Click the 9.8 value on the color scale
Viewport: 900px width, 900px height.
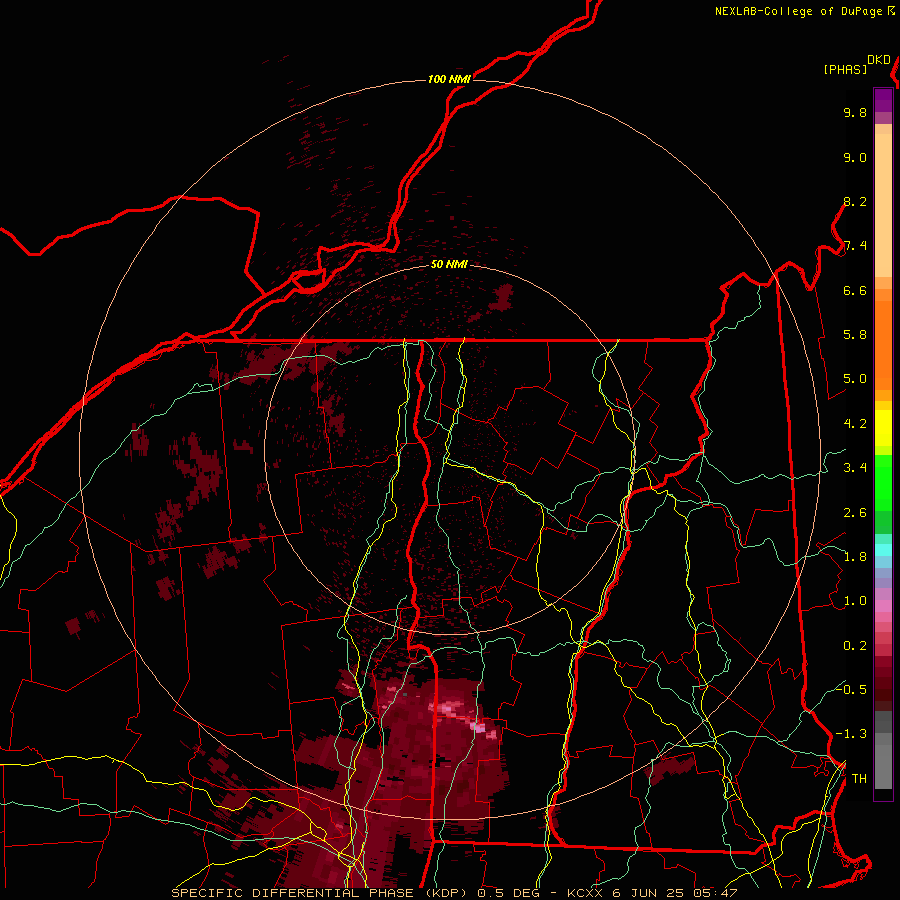pyautogui.click(x=855, y=112)
